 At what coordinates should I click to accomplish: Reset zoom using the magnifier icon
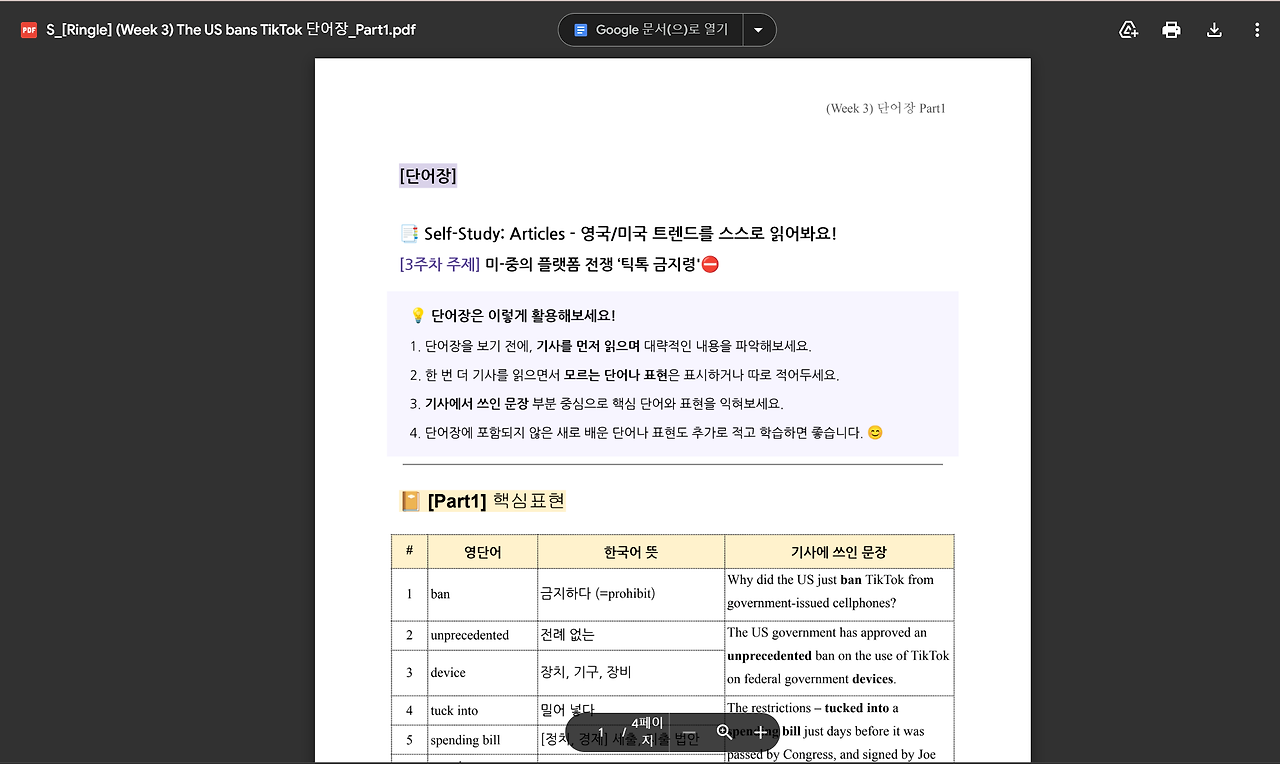click(724, 732)
